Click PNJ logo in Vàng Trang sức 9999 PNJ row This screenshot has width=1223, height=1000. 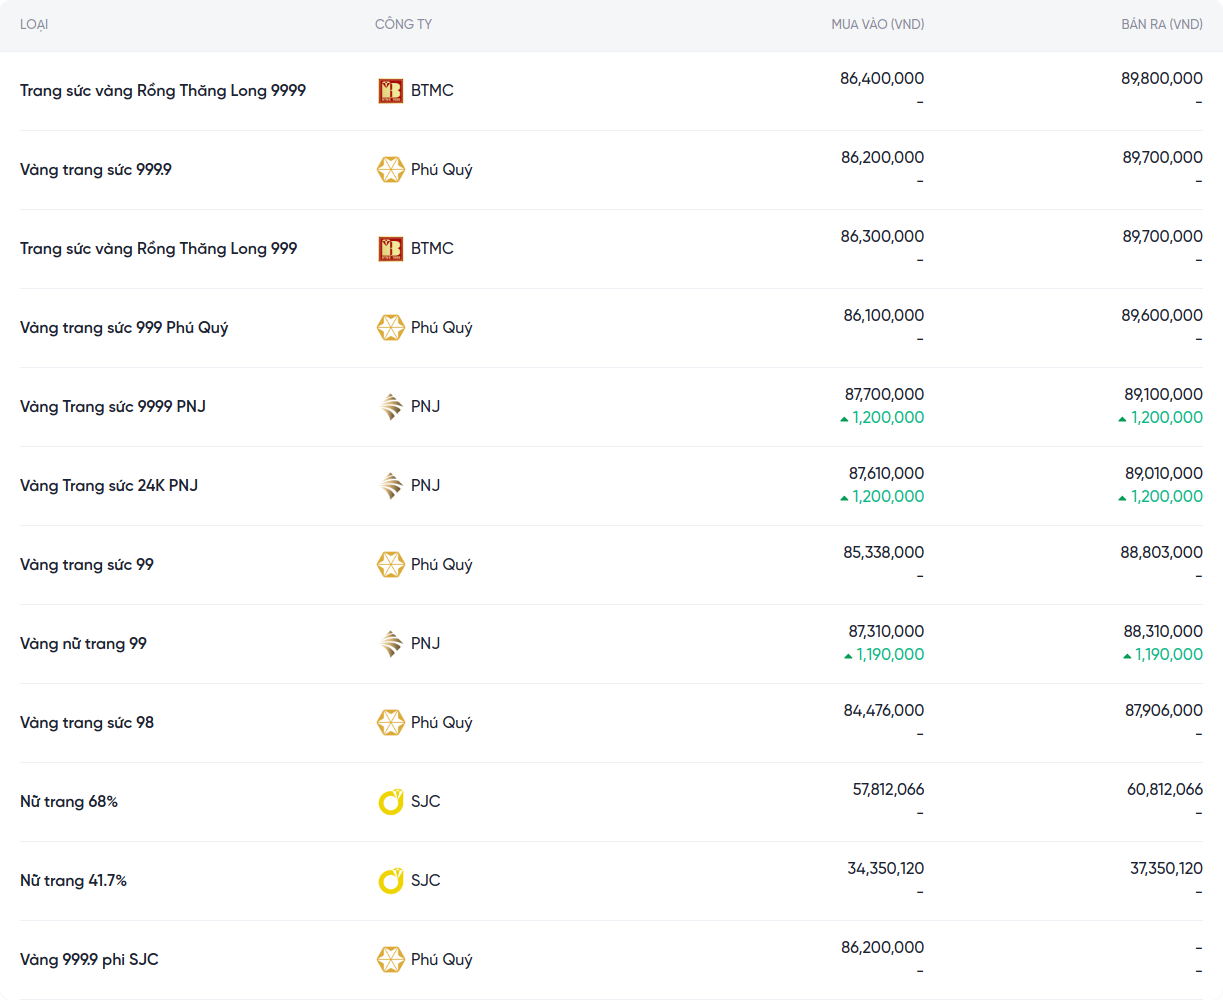(x=390, y=407)
